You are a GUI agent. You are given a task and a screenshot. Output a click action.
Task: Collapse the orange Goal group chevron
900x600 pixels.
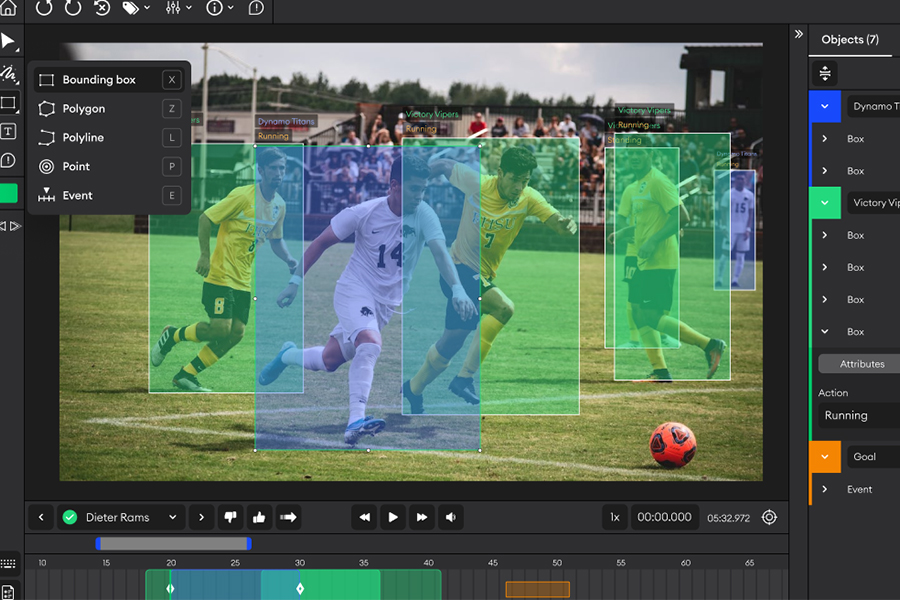coord(825,457)
